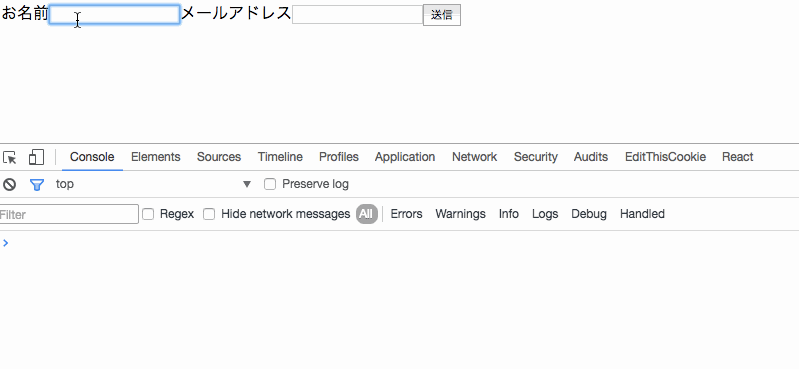Viewport: 799px width, 369px height.
Task: Check Hide network messages
Action: coord(209,214)
